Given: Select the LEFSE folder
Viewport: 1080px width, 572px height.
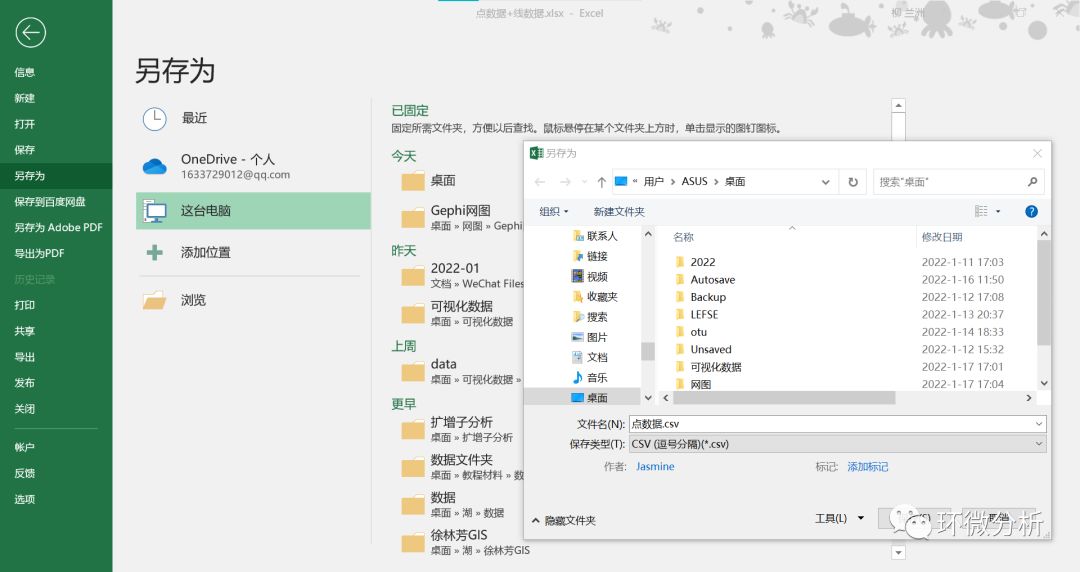Looking at the screenshot, I should [x=704, y=314].
